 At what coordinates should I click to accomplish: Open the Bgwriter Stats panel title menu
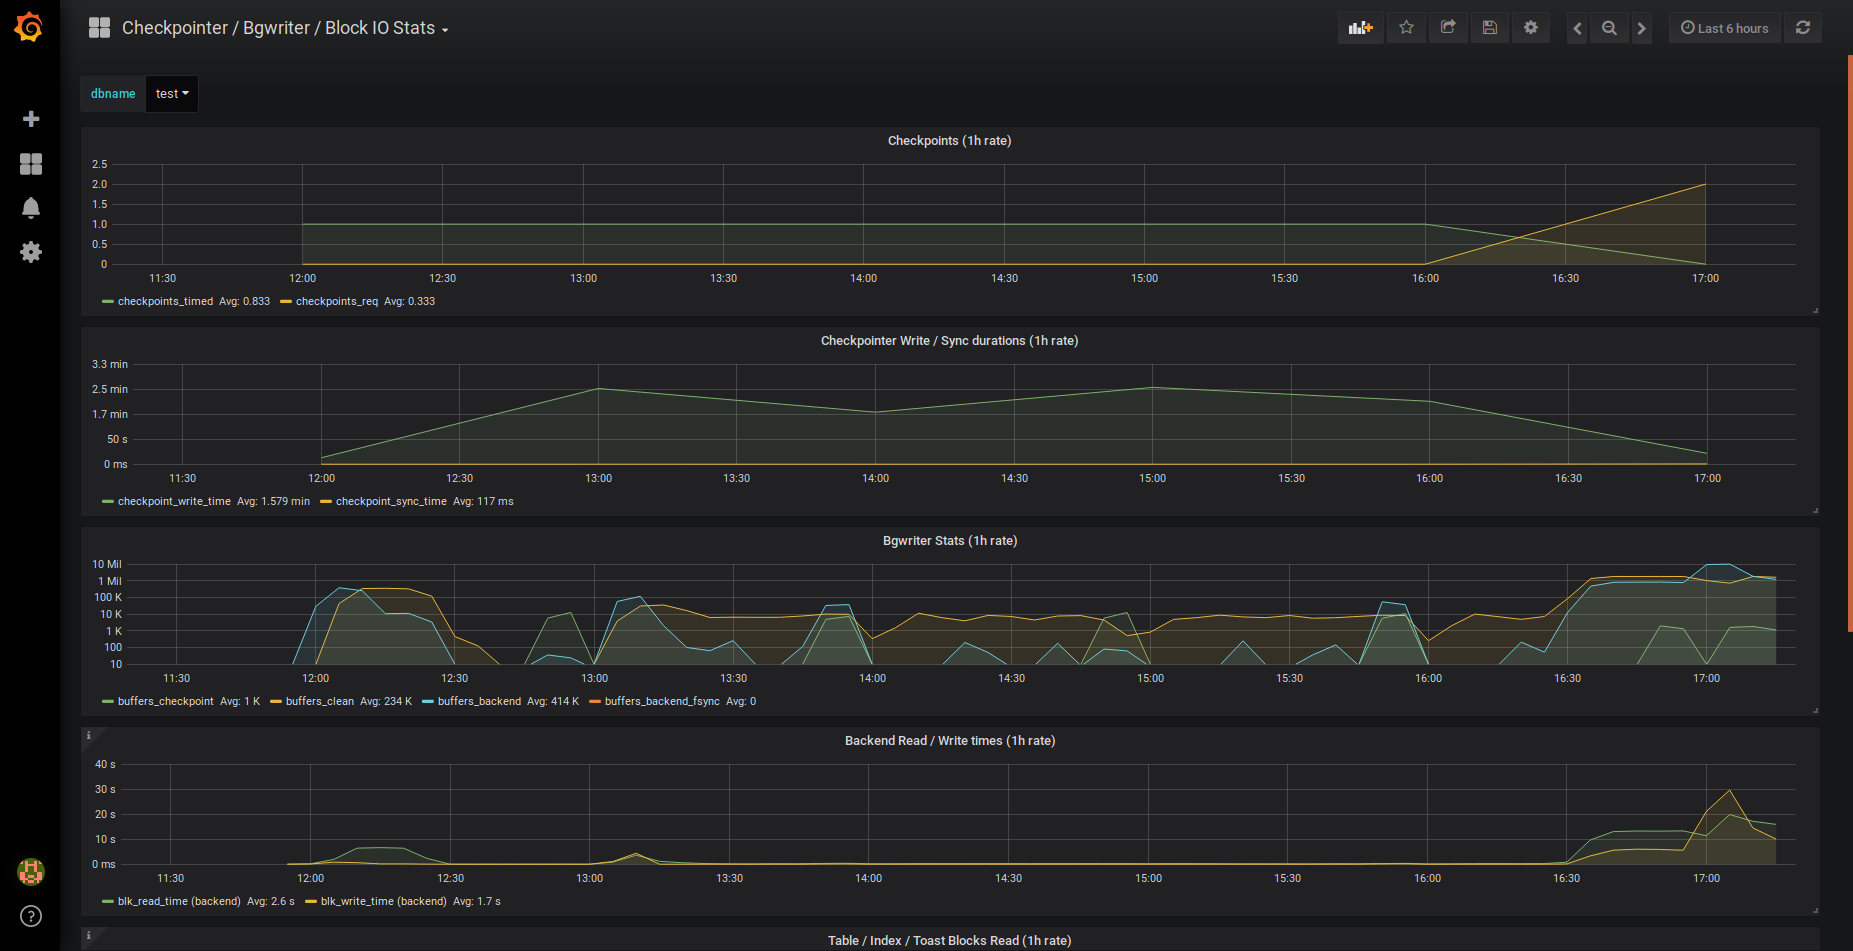[x=949, y=541]
